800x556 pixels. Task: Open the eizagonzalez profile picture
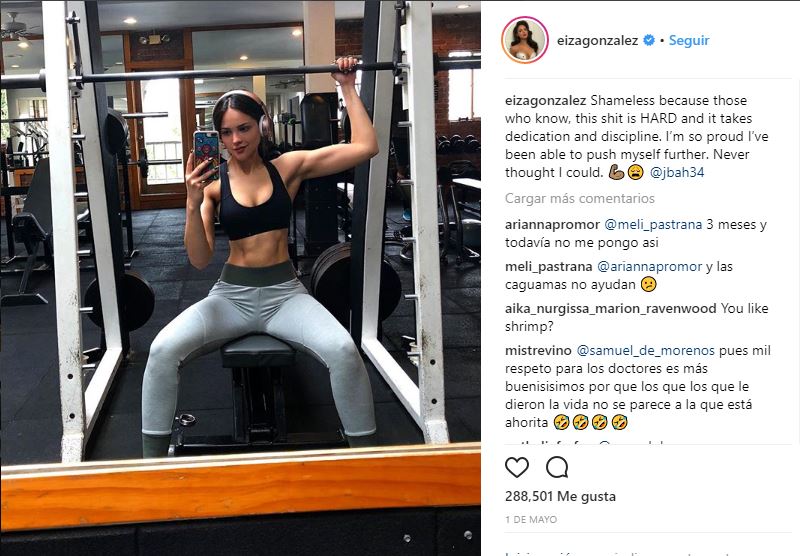coord(525,40)
